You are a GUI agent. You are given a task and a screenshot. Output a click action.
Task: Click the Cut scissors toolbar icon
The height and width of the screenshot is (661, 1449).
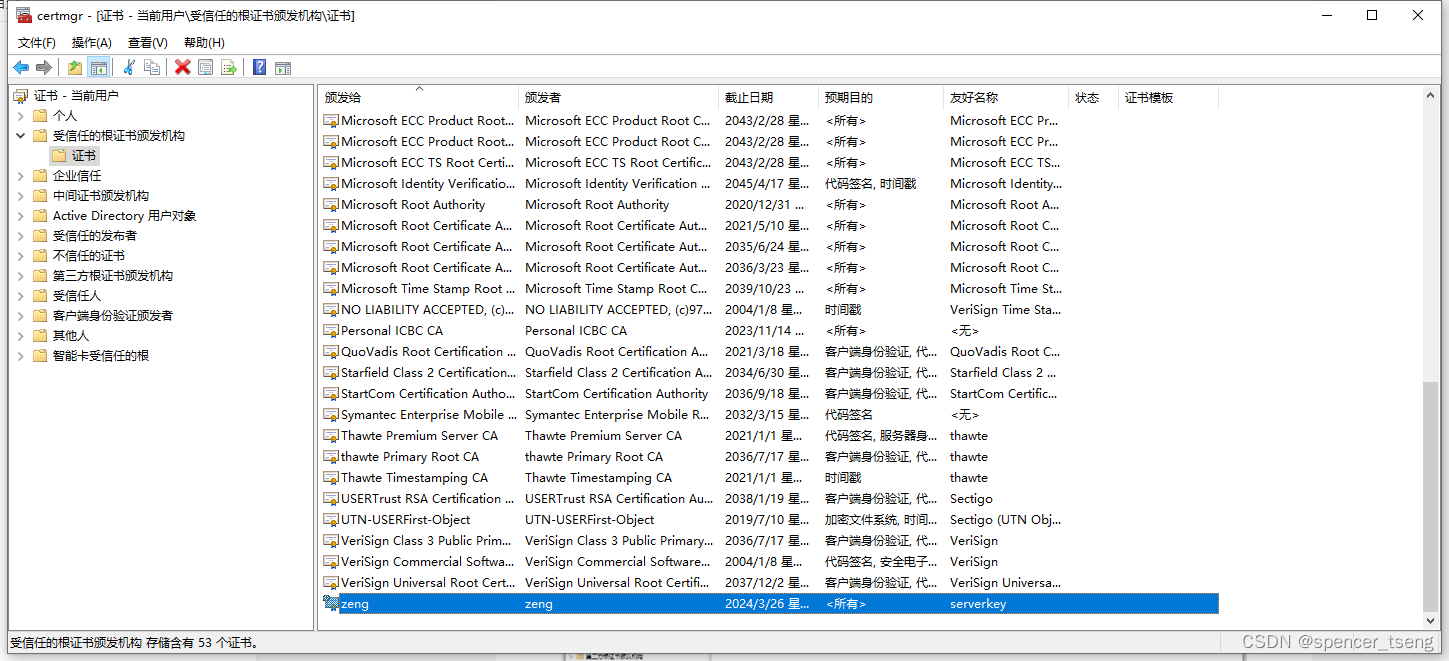[129, 67]
